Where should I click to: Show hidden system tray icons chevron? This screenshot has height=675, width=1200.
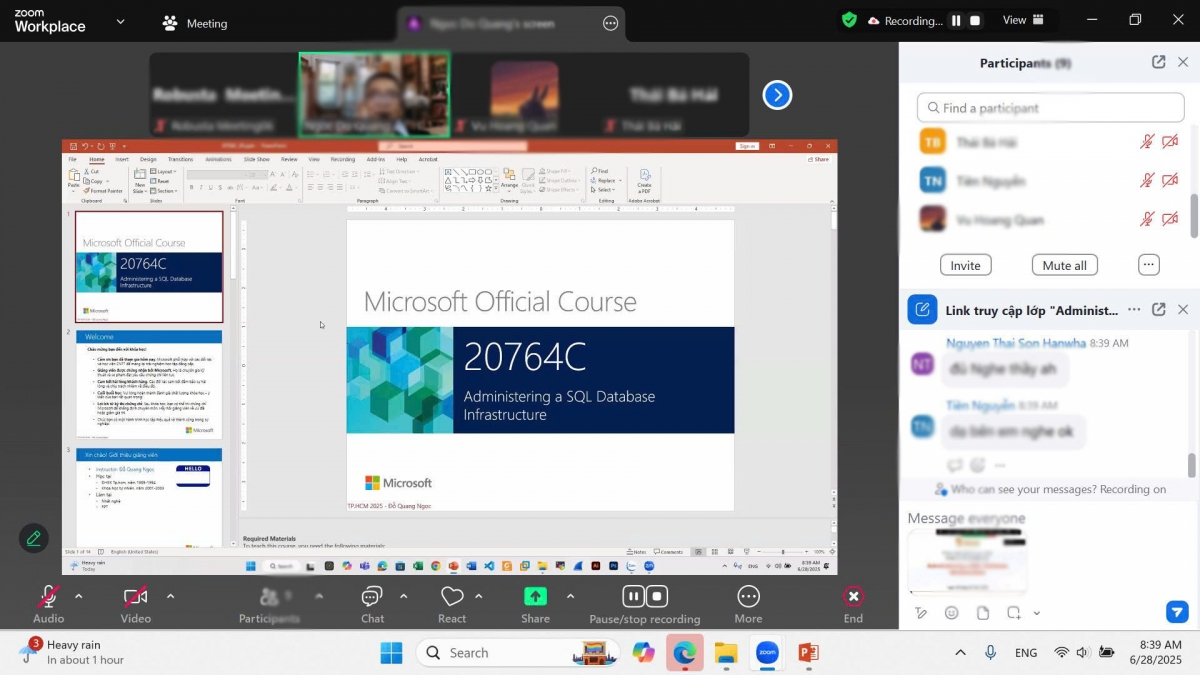pyautogui.click(x=960, y=653)
